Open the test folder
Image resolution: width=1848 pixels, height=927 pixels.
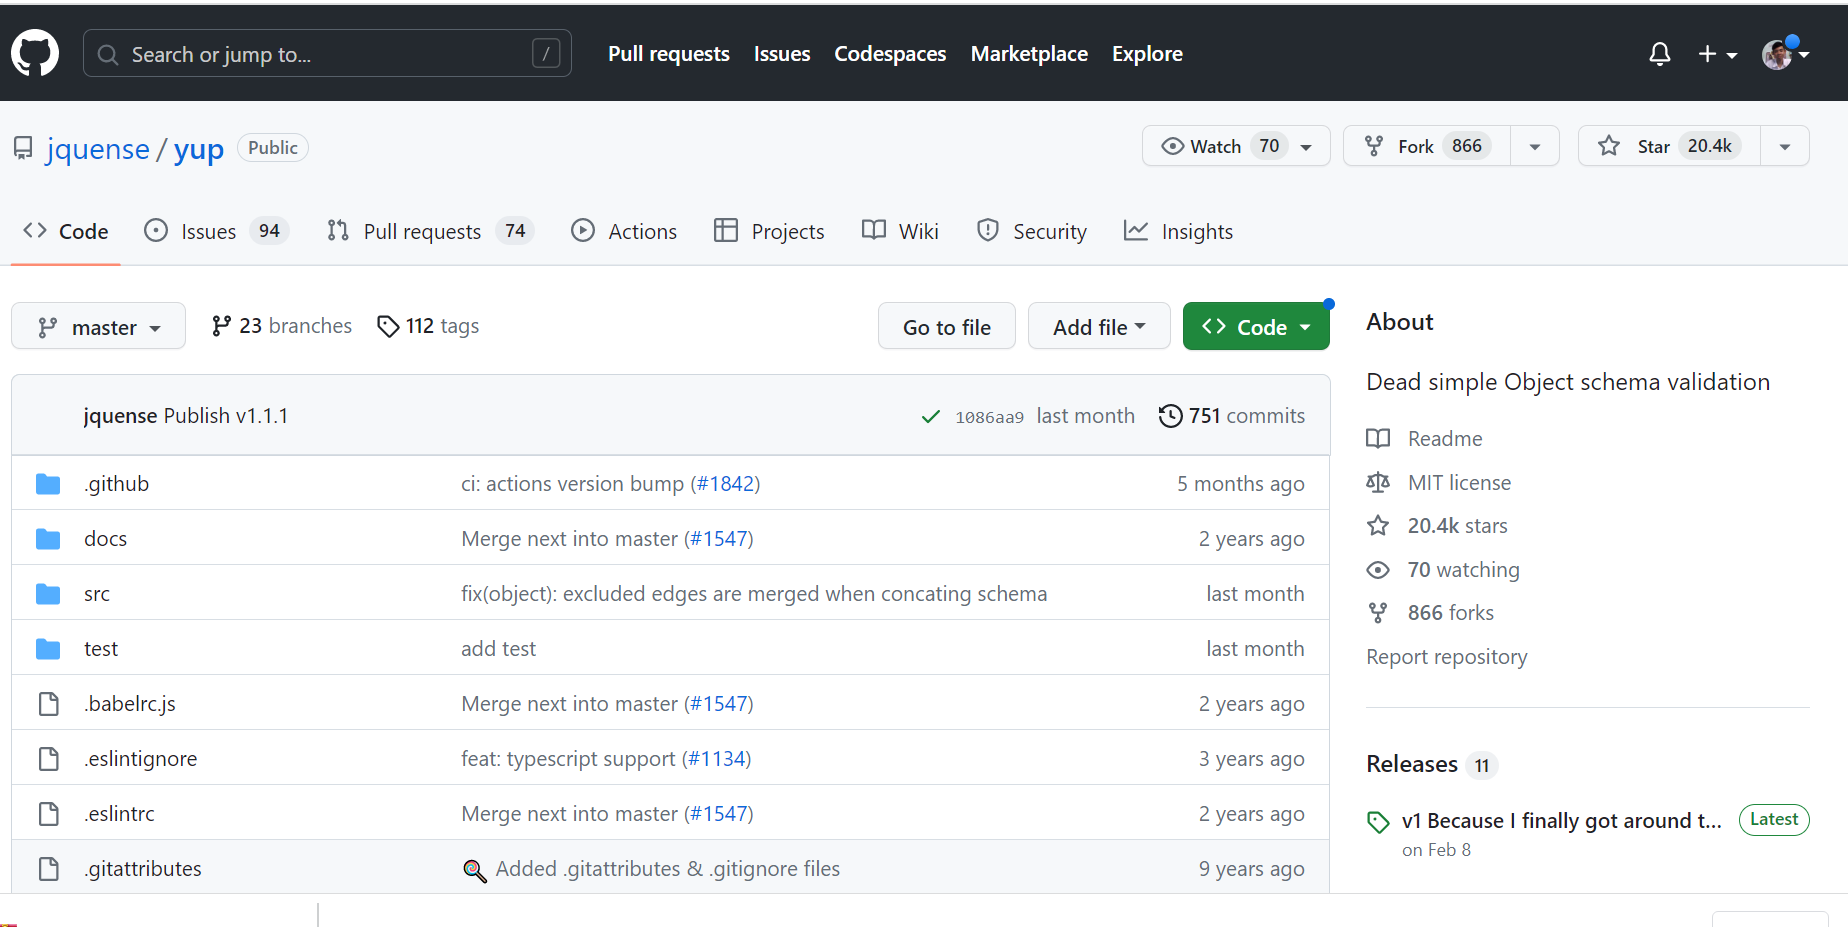(x=101, y=649)
